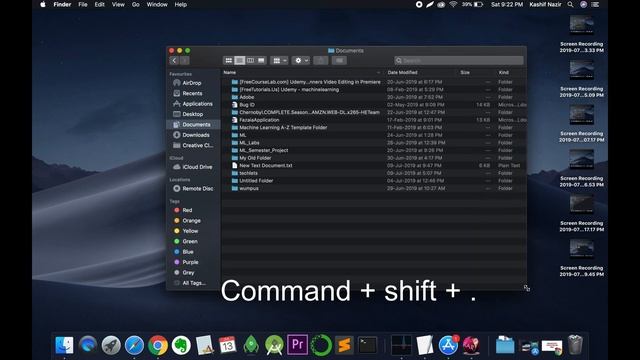Open the Apple menu
This screenshot has width=640, height=360.
pos(43,4)
